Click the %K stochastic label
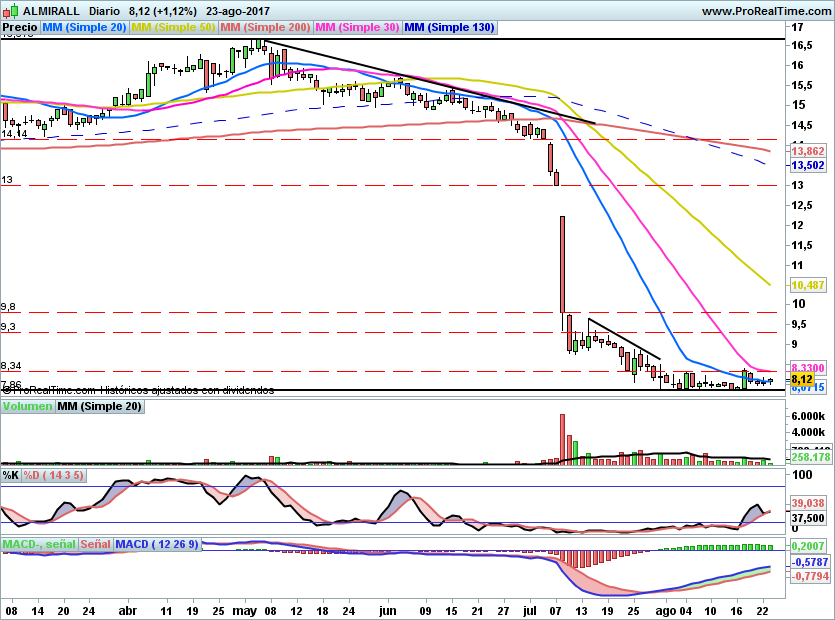 11,474
